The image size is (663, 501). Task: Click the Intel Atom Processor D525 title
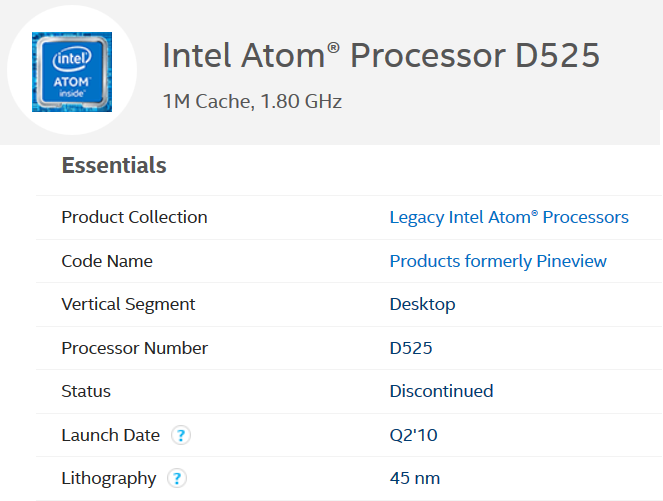381,55
